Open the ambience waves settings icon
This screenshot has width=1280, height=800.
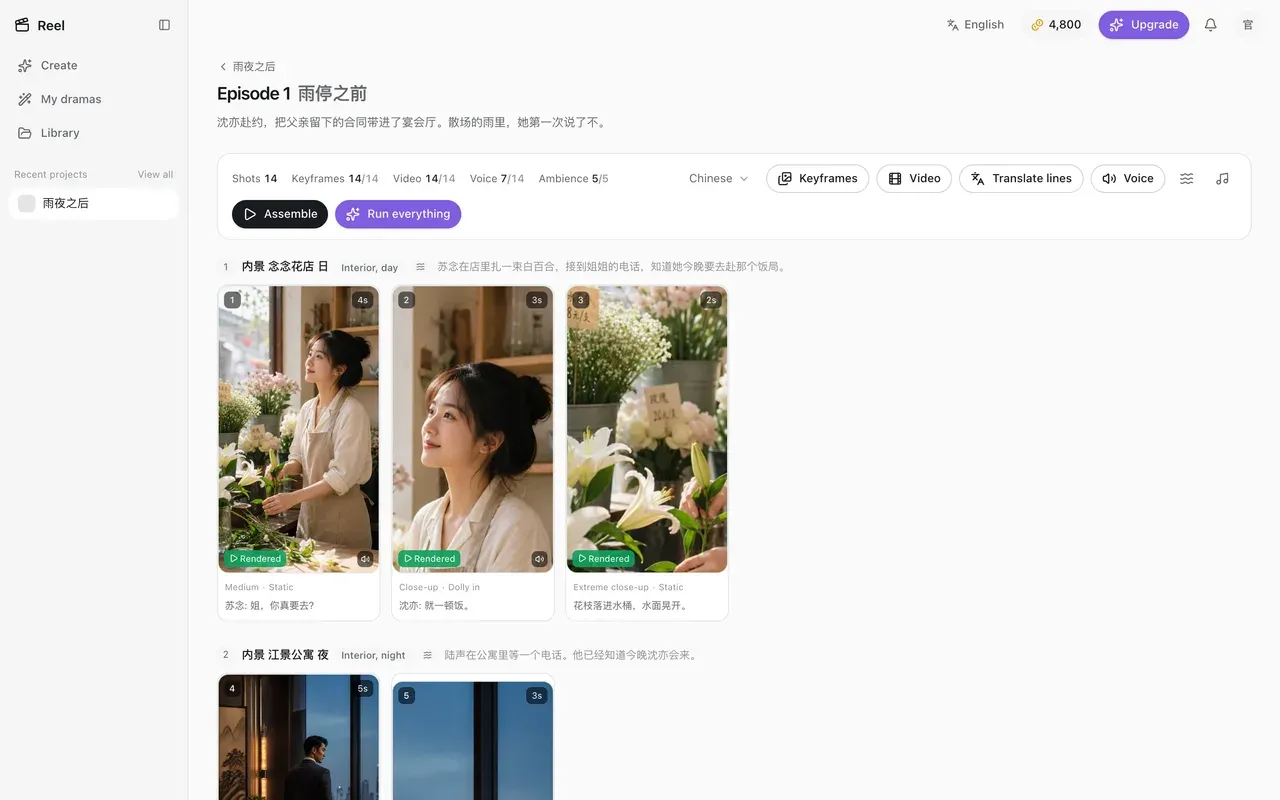point(1187,178)
